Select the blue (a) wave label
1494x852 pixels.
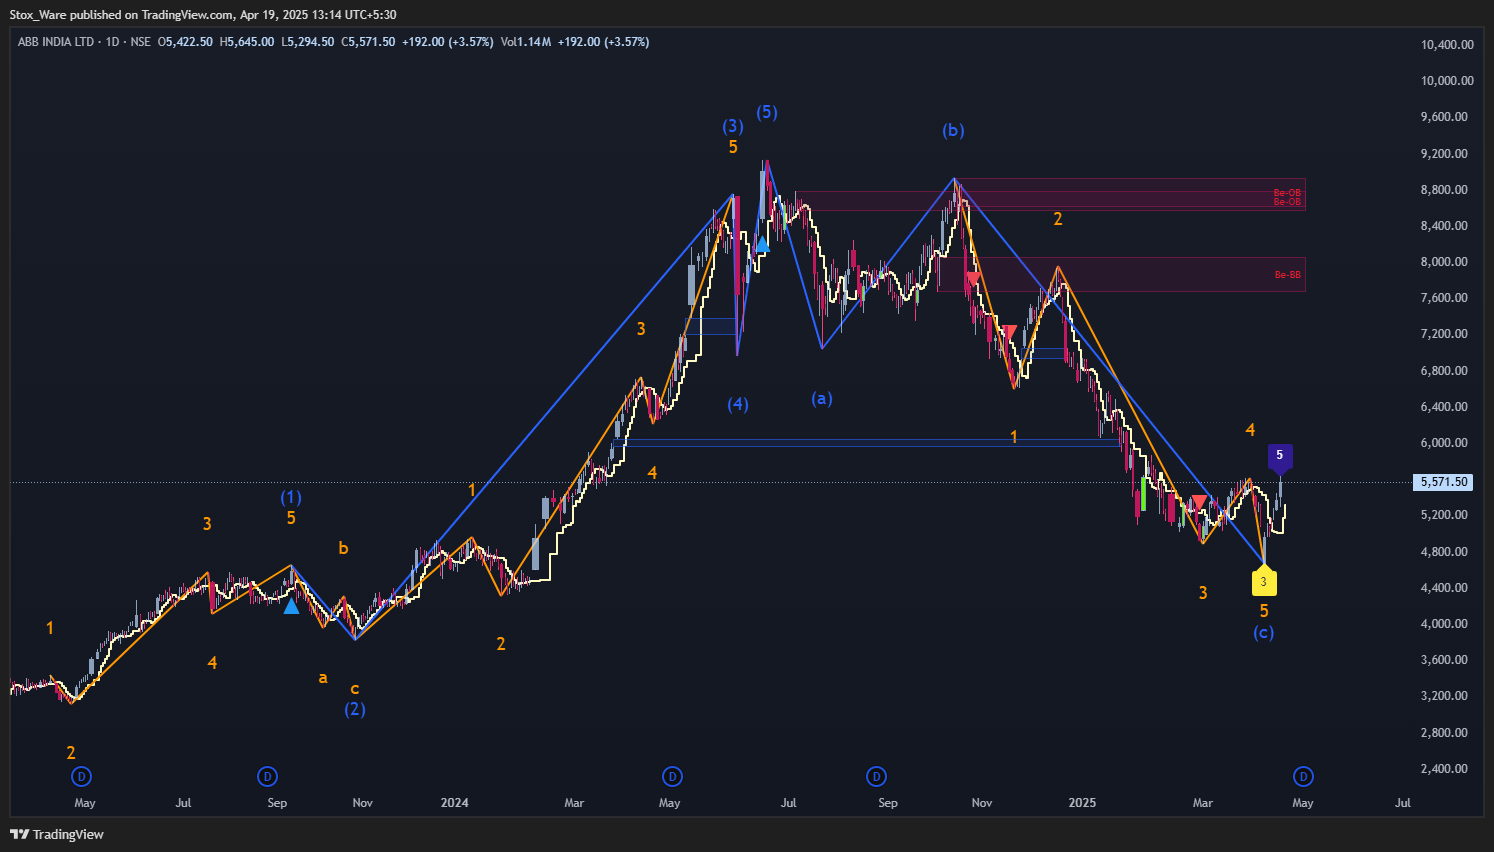[x=822, y=398]
